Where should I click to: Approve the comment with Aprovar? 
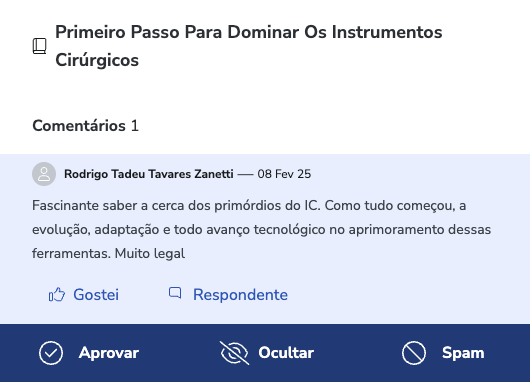click(109, 353)
